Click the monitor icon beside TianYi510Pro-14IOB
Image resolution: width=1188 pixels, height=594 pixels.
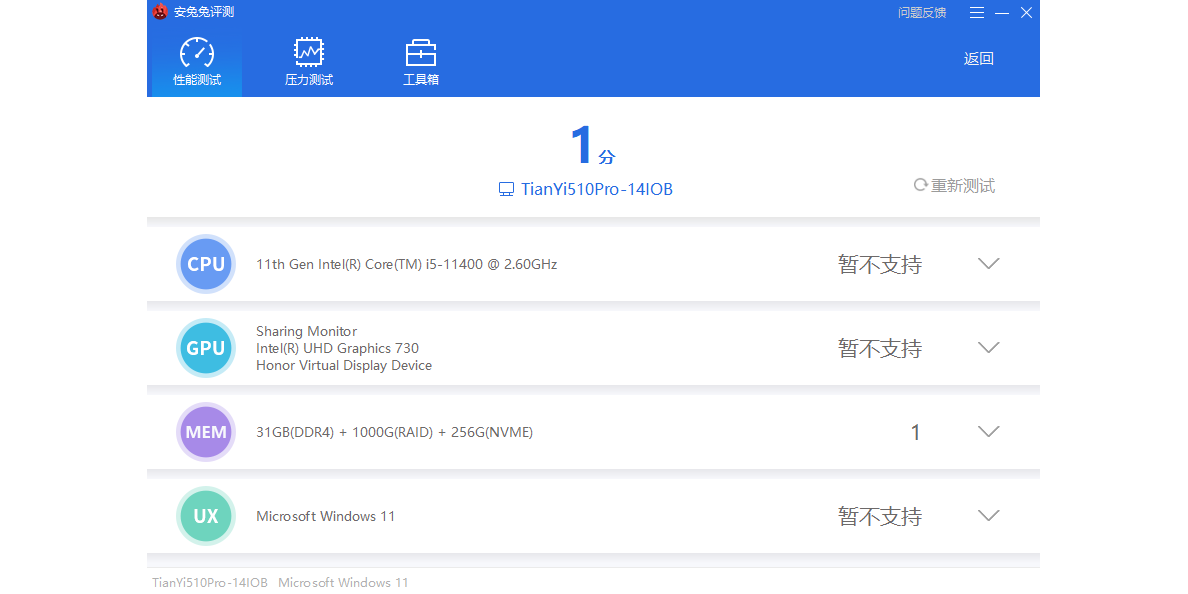(506, 189)
